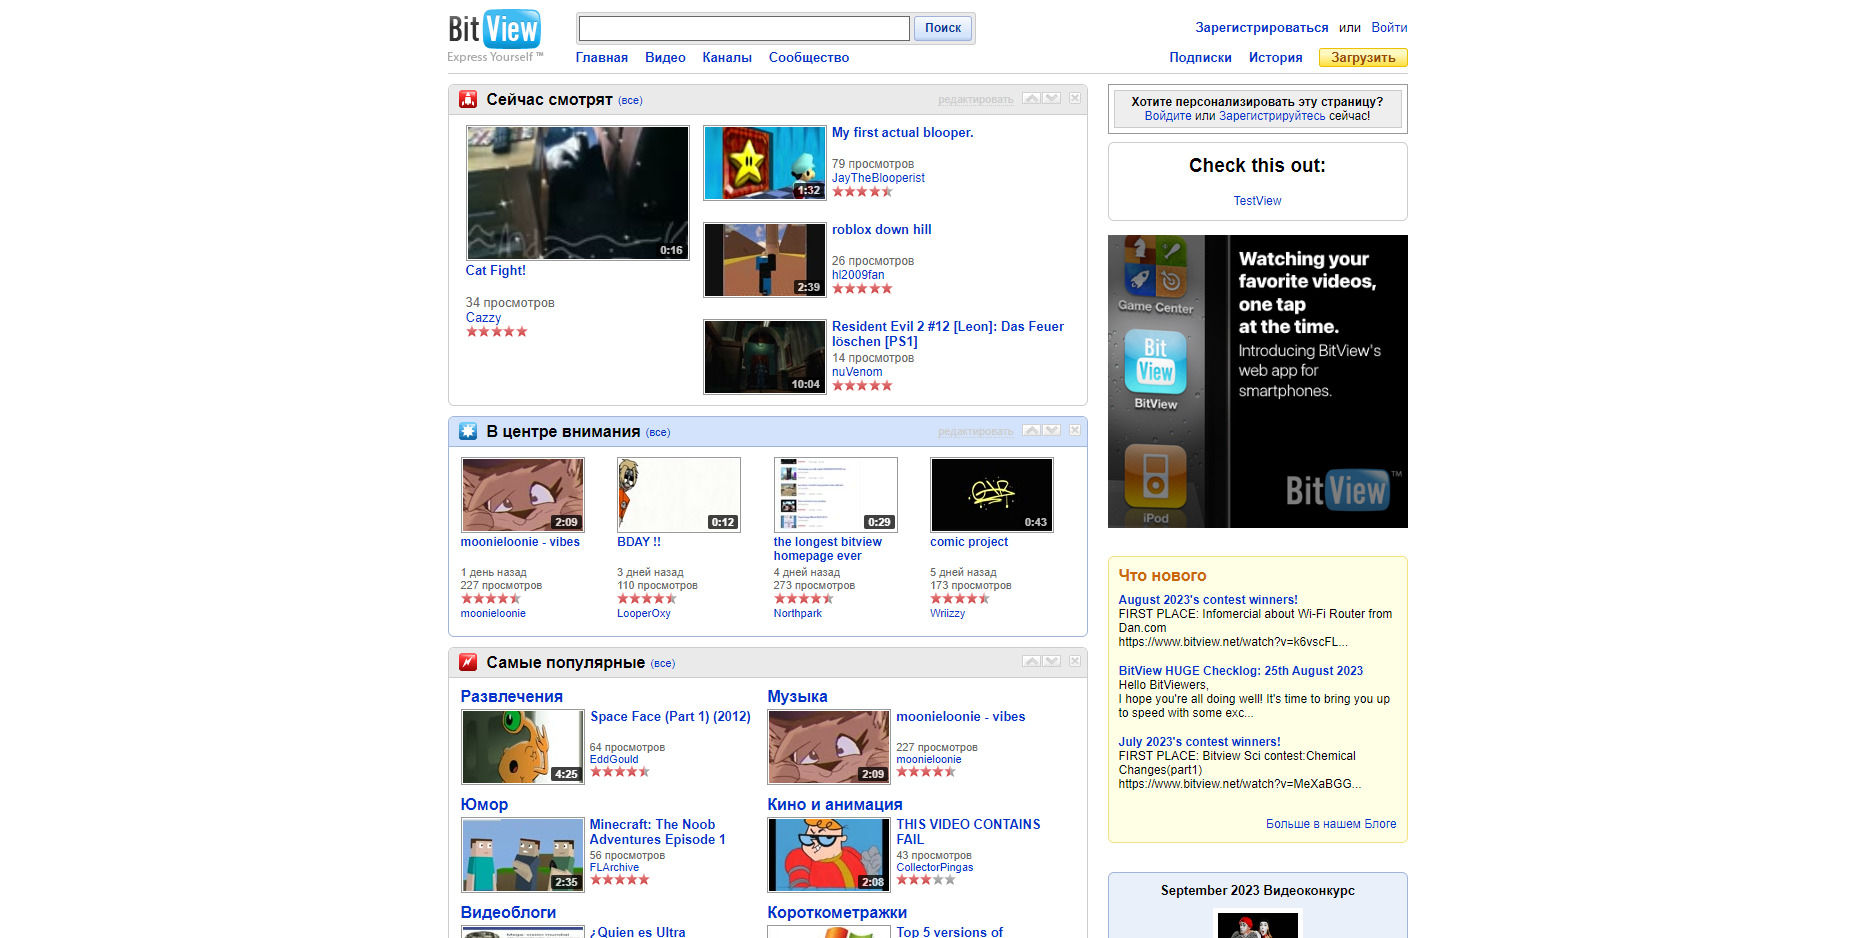Open the Каналы menu item
The image size is (1855, 938).
click(x=727, y=58)
